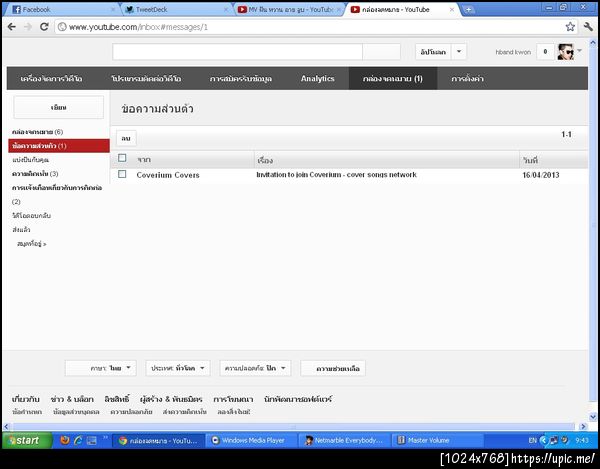The image size is (600, 469).
Task: Open the settings navigation item after Inbox
Action: [x=467, y=78]
